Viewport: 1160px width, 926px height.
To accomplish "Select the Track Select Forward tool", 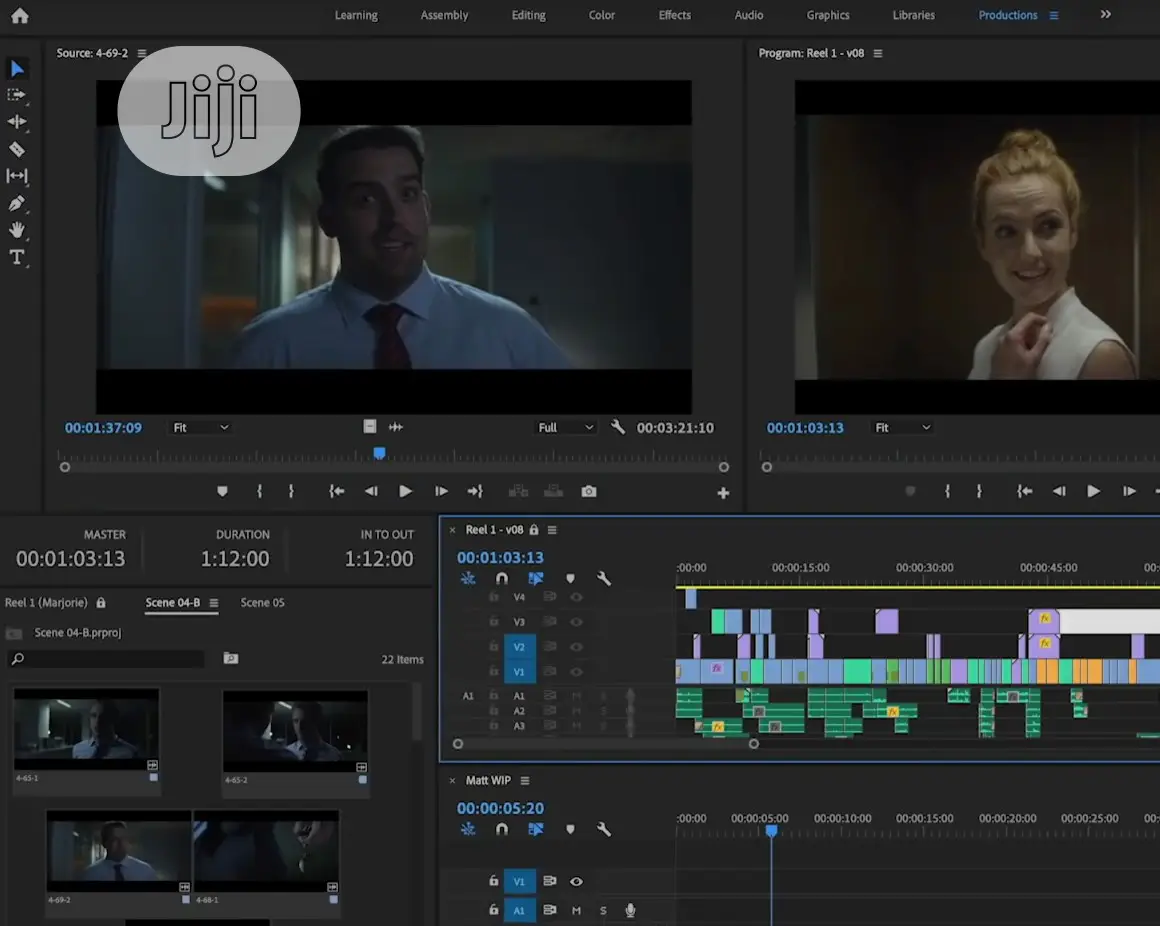I will (16, 95).
